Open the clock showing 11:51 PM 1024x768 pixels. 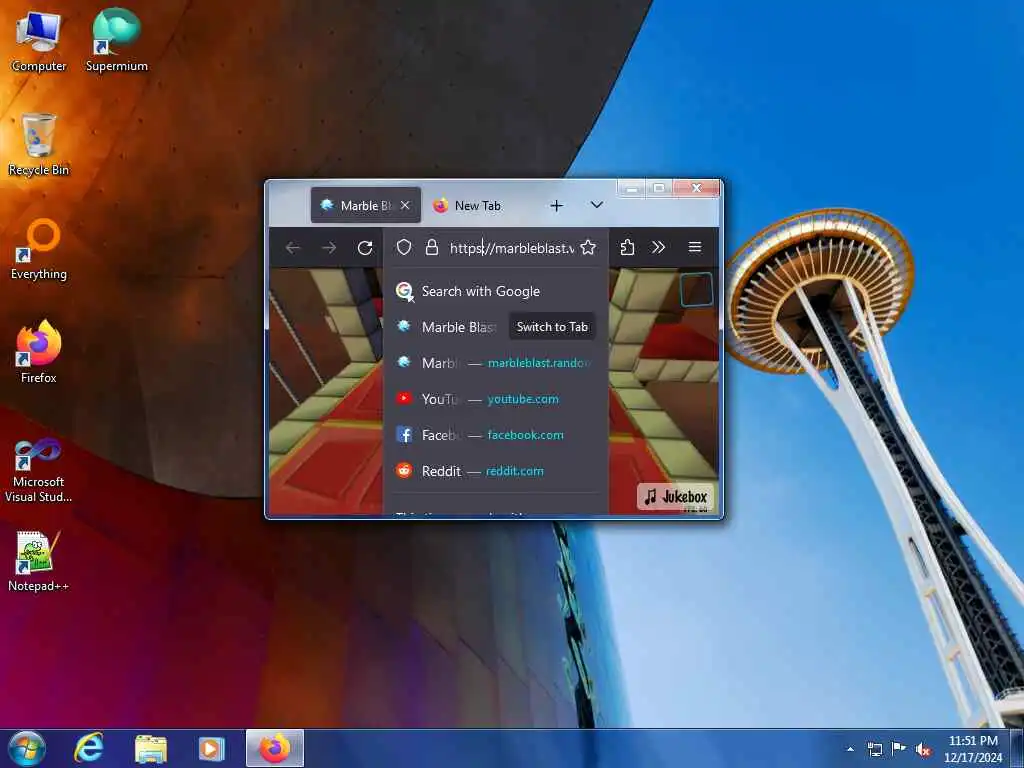[x=973, y=748]
